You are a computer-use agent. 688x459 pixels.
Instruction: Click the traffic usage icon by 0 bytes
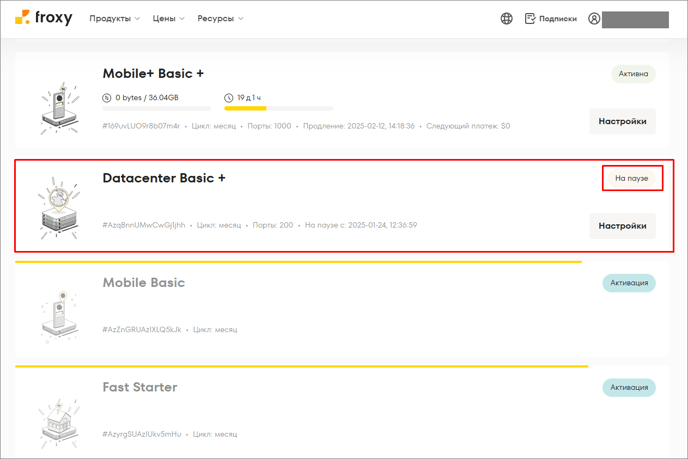pos(107,98)
